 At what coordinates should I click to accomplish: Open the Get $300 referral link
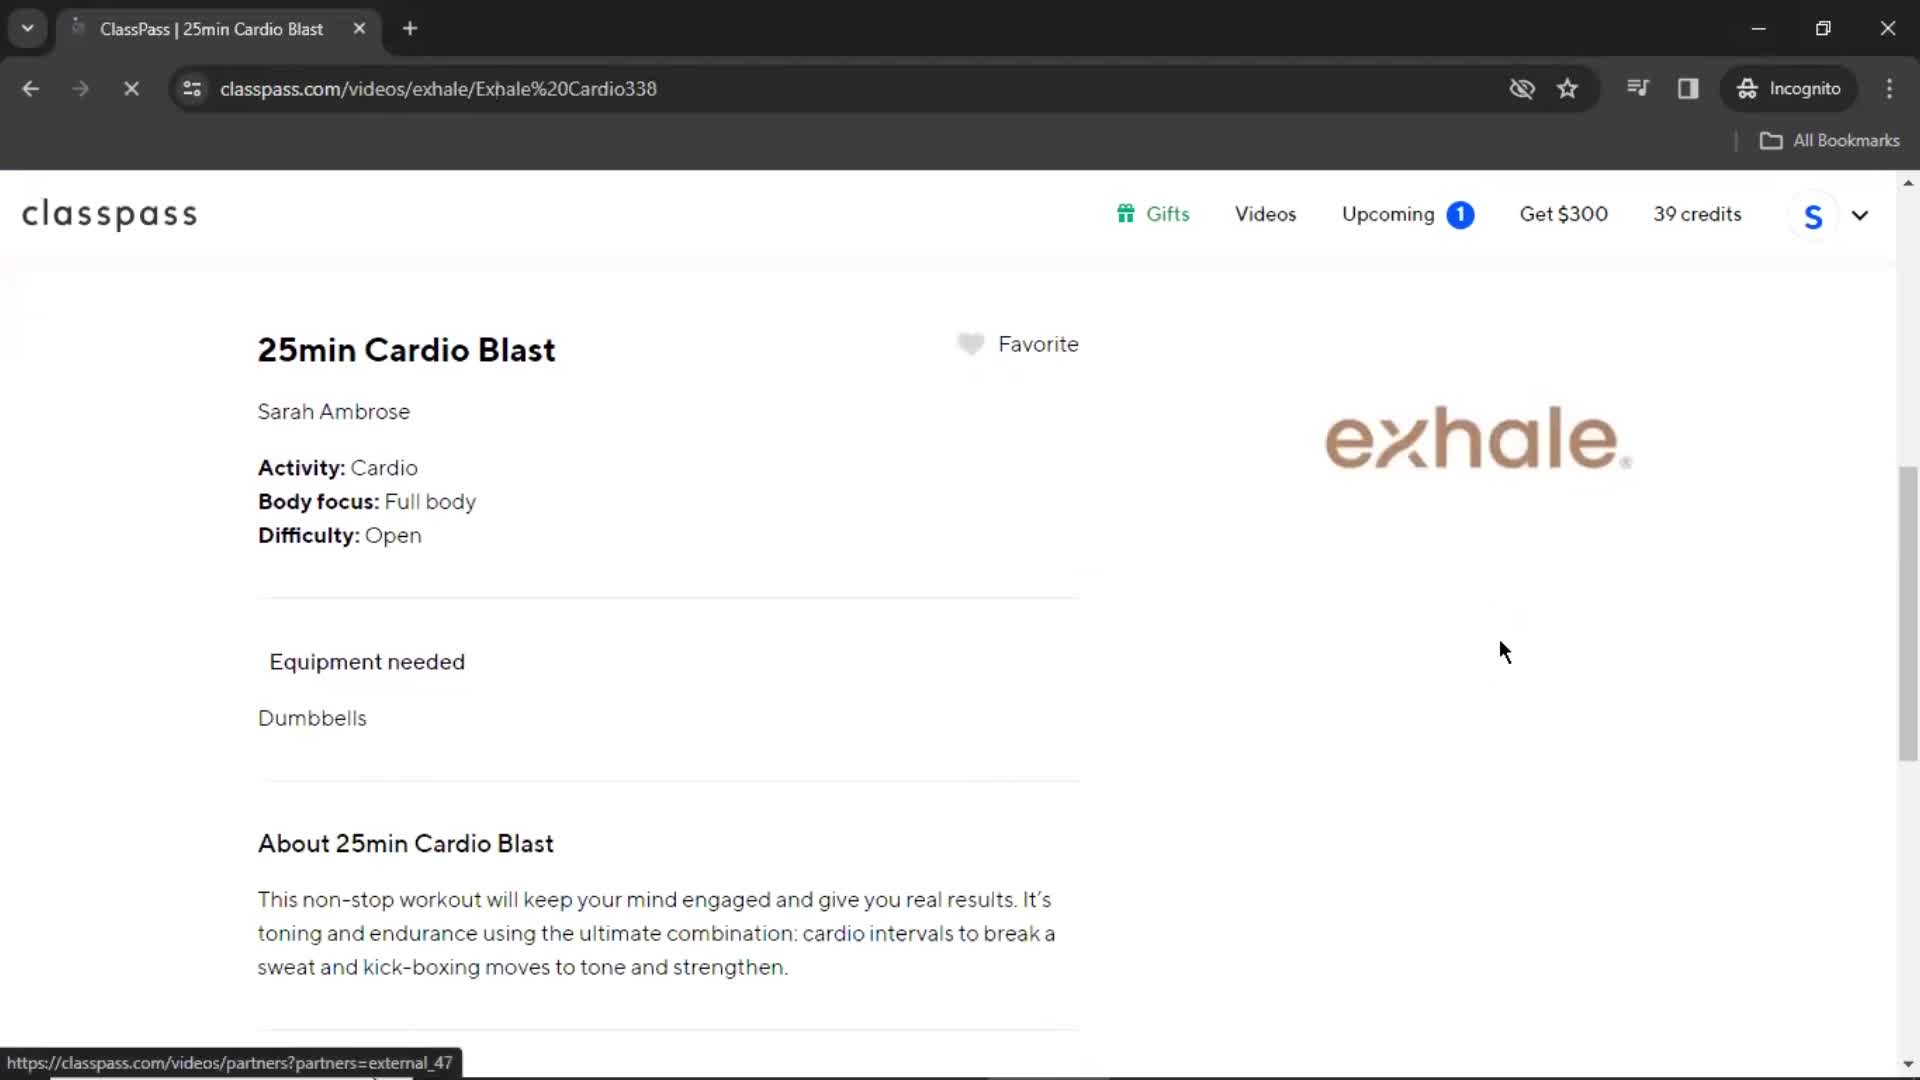[1564, 214]
